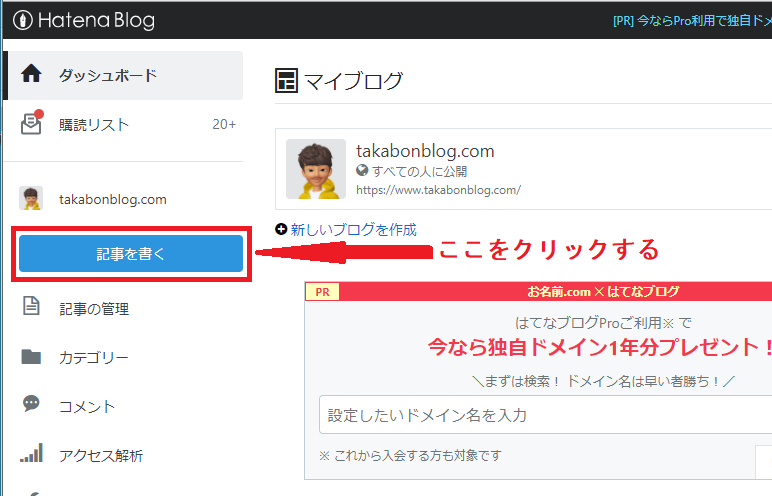Image resolution: width=772 pixels, height=496 pixels.
Task: Click the plus icon for new blog
Action: click(281, 229)
